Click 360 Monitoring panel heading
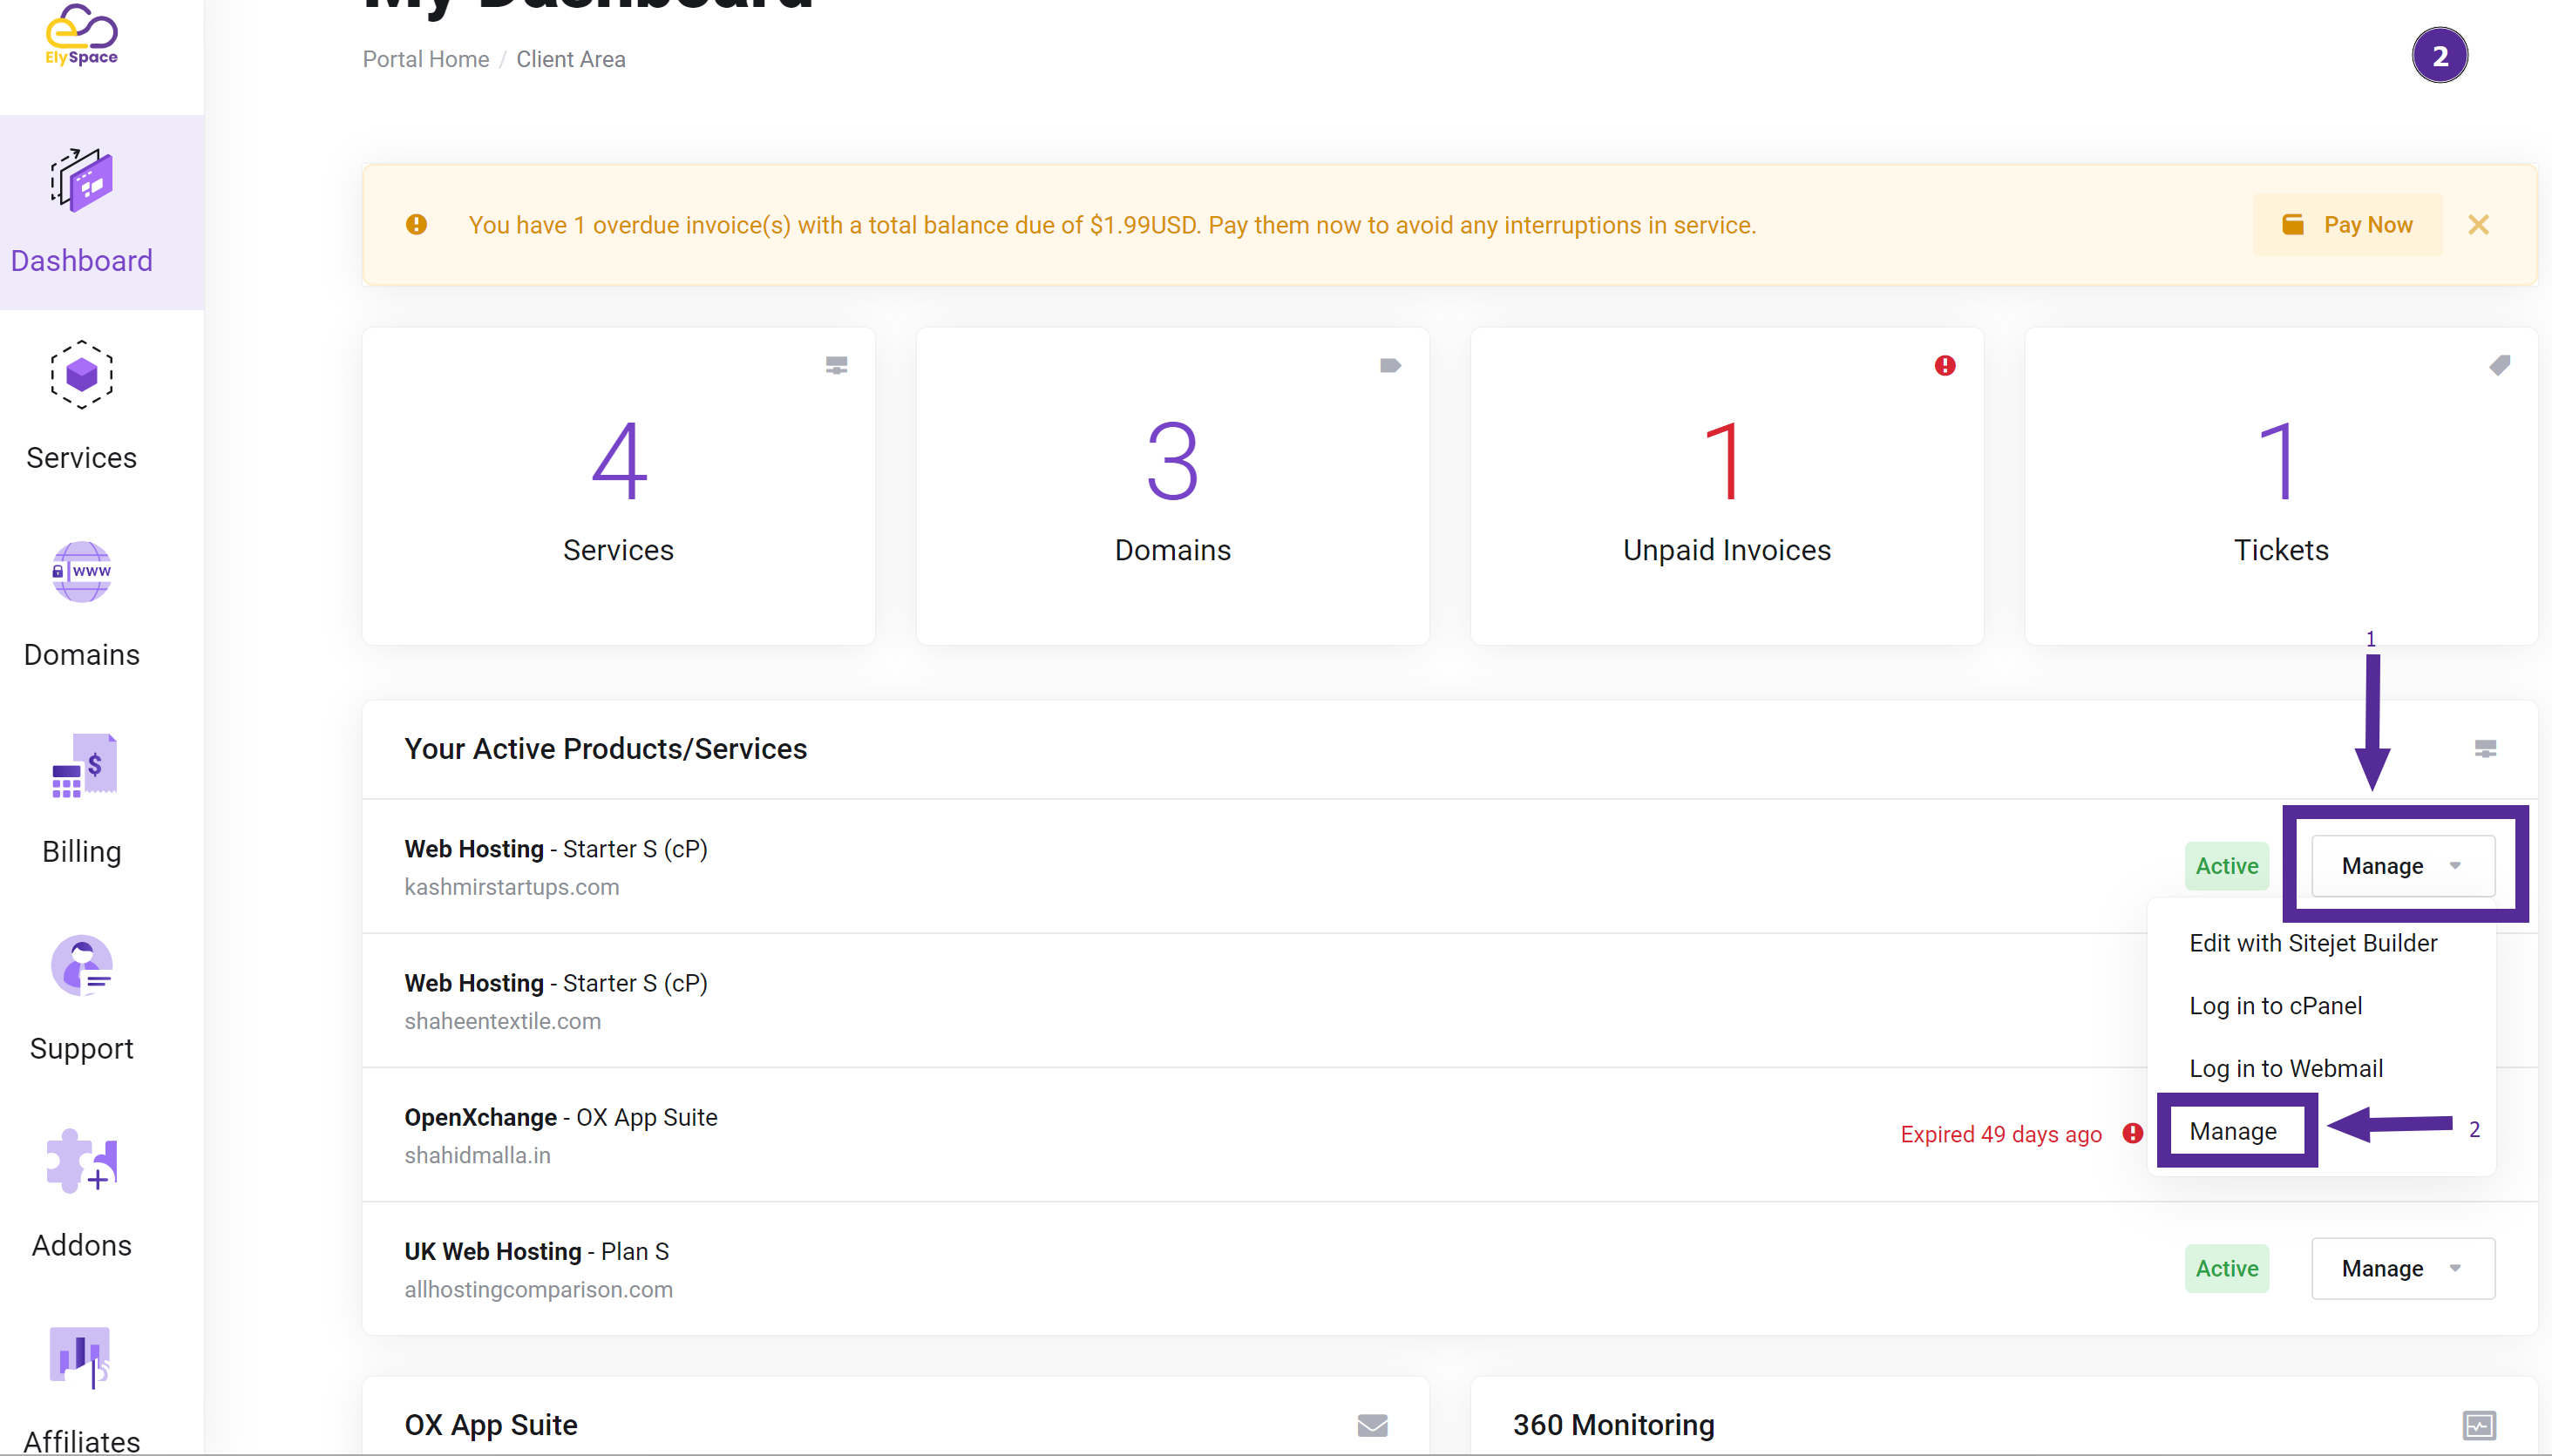 pos(1613,1425)
